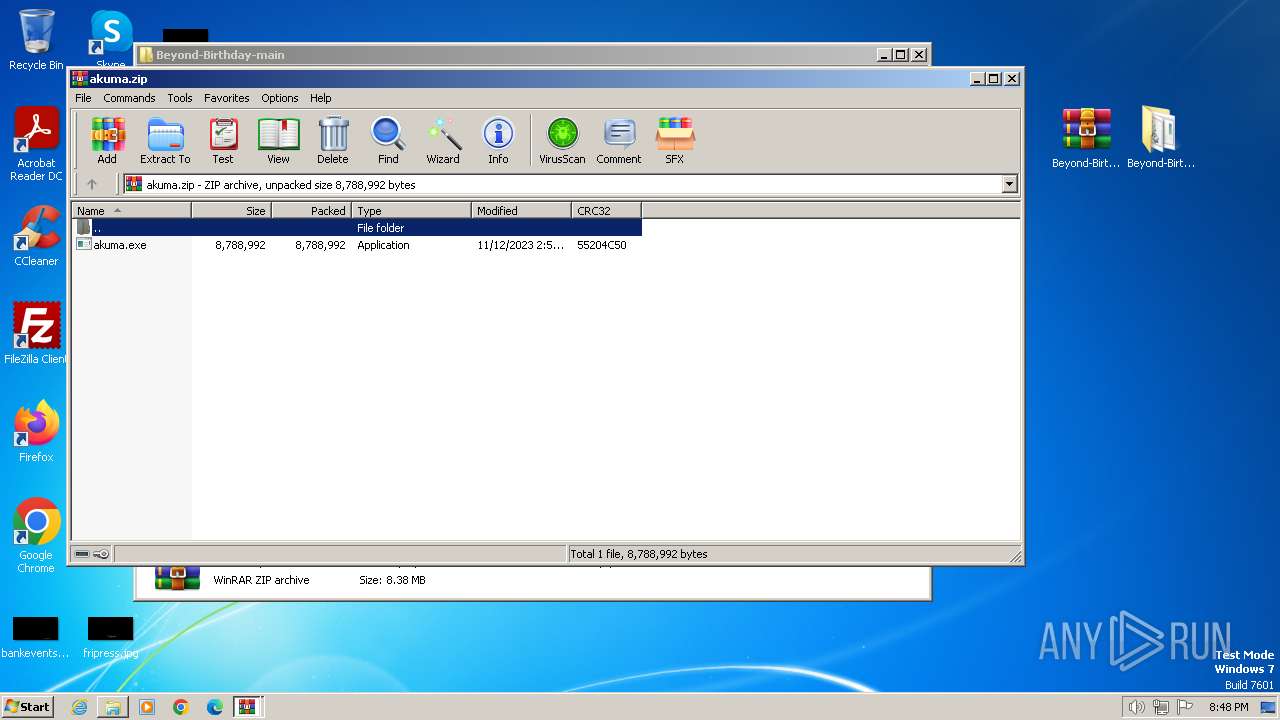Viewport: 1280px width, 720px height.
Task: Open the Tools menu
Action: pos(180,98)
